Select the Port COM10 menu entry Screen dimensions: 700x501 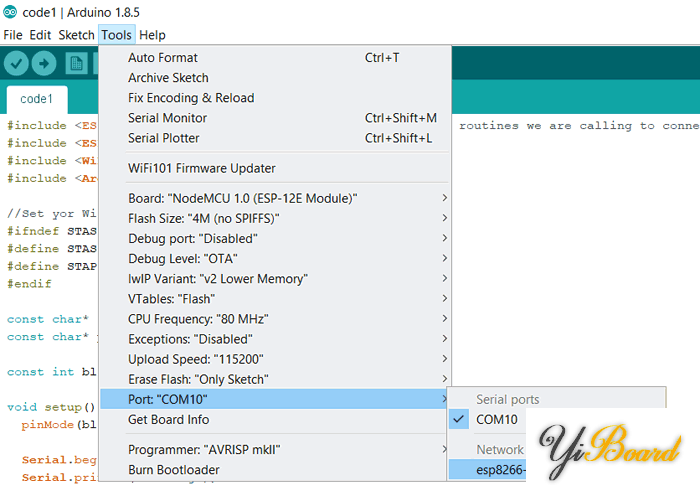pos(275,399)
